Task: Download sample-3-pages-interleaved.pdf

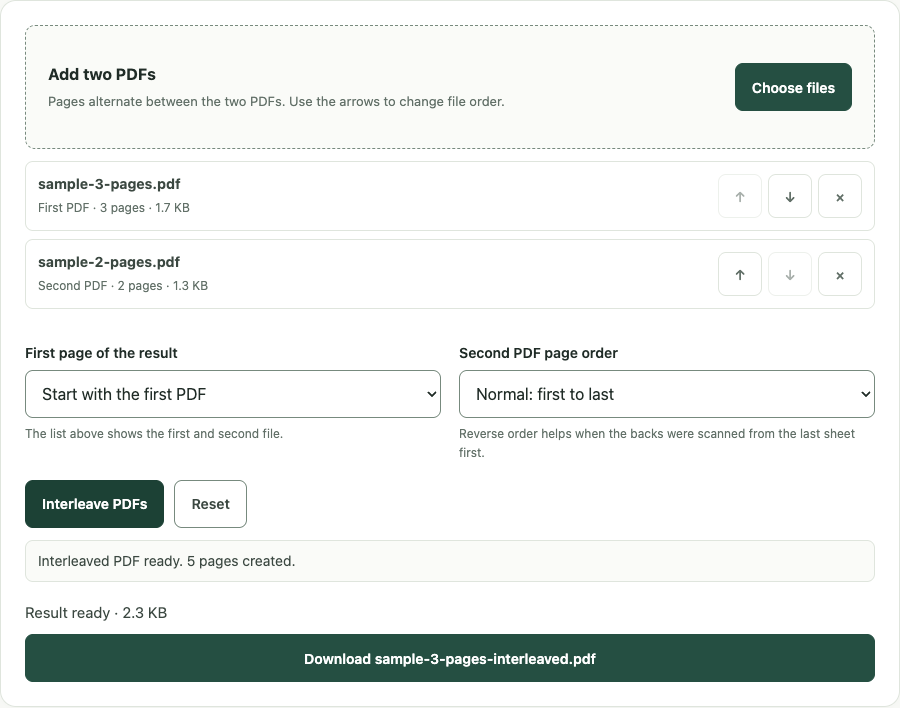Action: 450,658
